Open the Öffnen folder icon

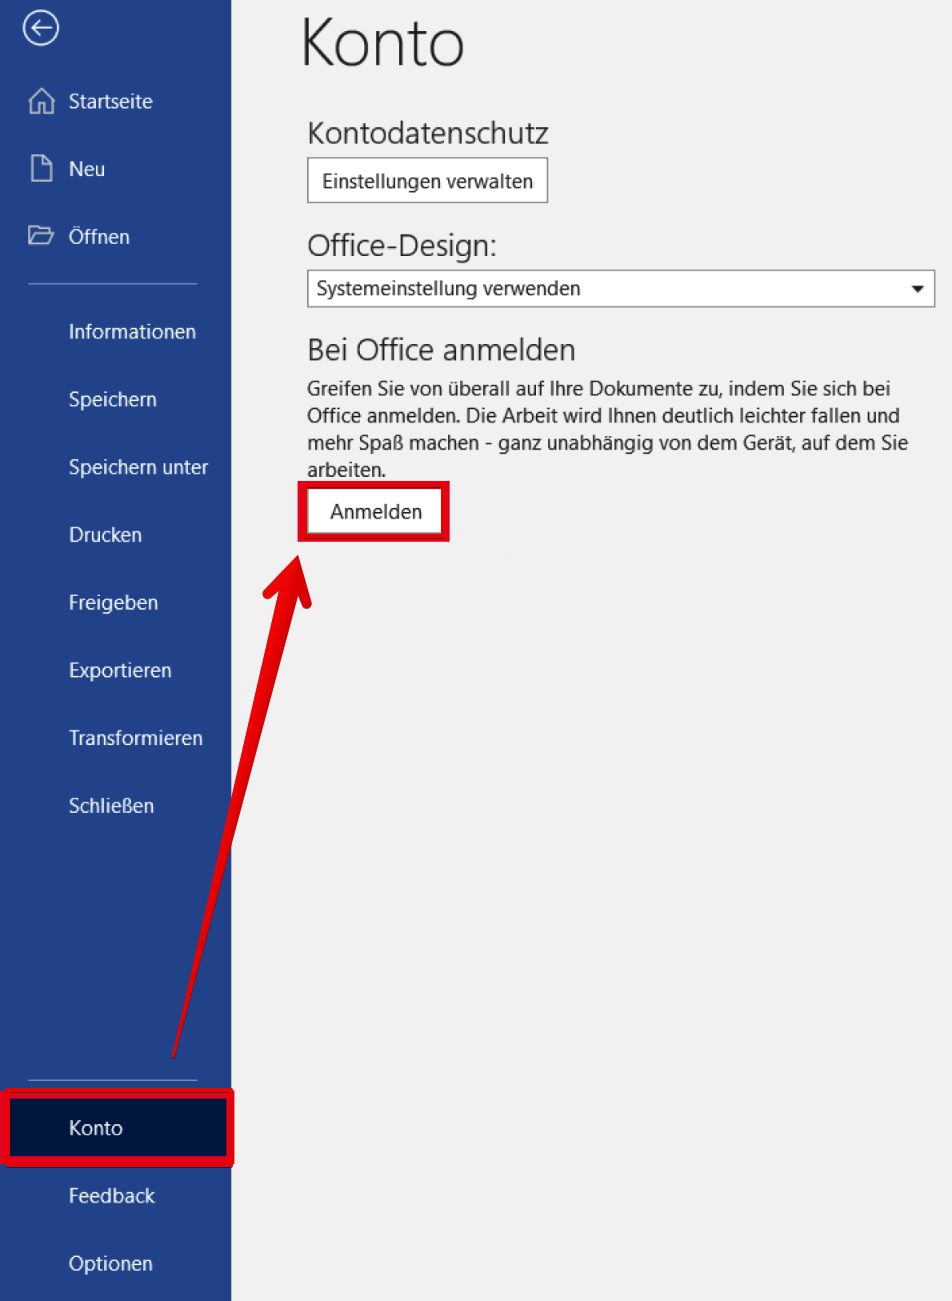[40, 236]
